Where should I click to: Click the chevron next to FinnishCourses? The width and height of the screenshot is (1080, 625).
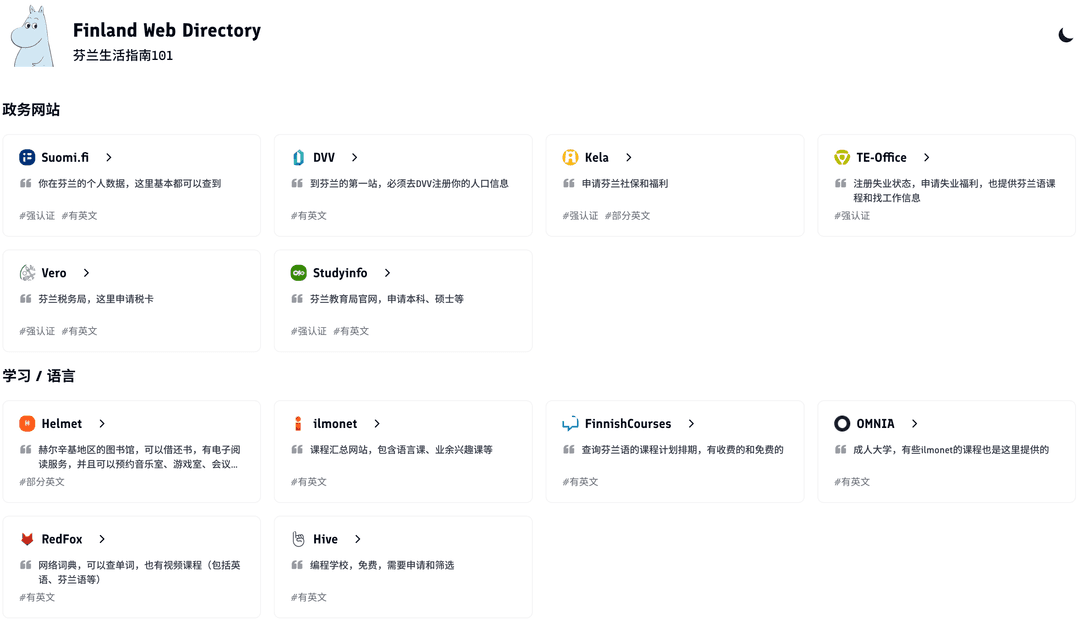click(691, 423)
